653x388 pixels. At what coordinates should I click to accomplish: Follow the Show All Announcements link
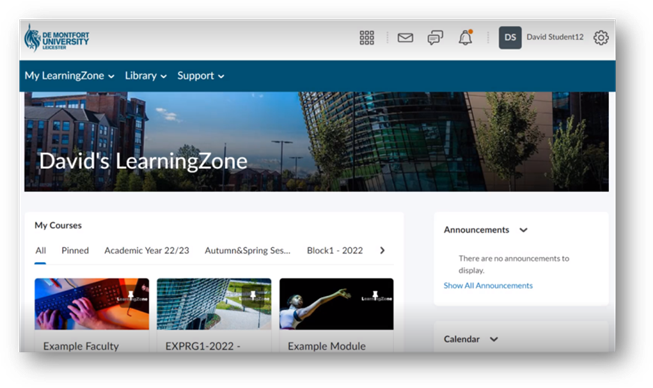pos(488,286)
